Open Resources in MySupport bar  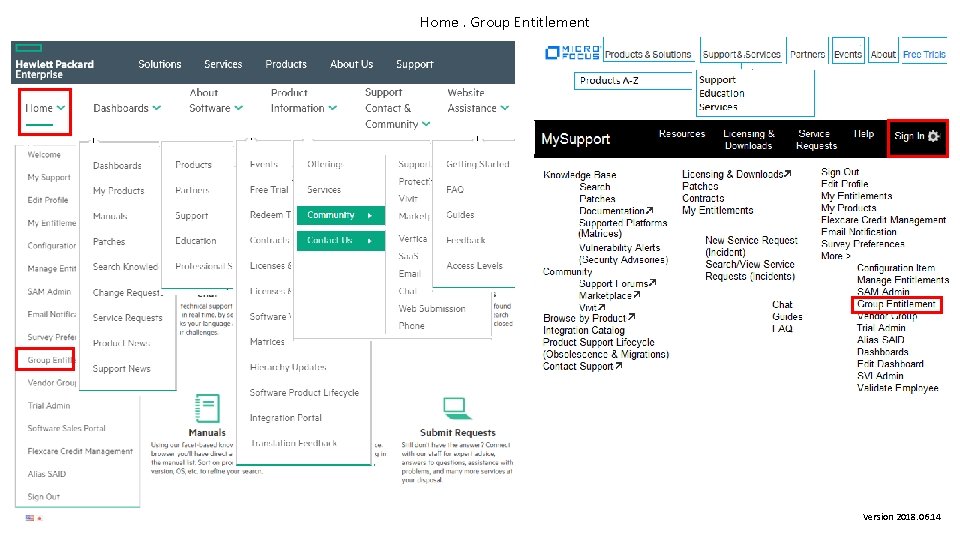(681, 133)
